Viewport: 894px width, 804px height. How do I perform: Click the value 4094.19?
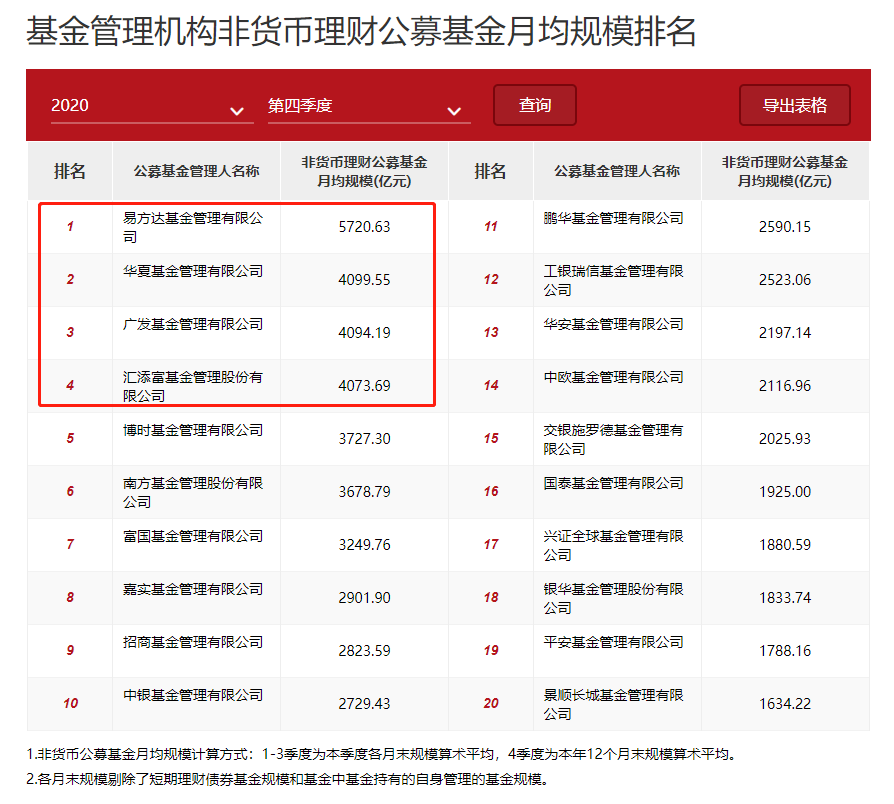click(x=364, y=333)
